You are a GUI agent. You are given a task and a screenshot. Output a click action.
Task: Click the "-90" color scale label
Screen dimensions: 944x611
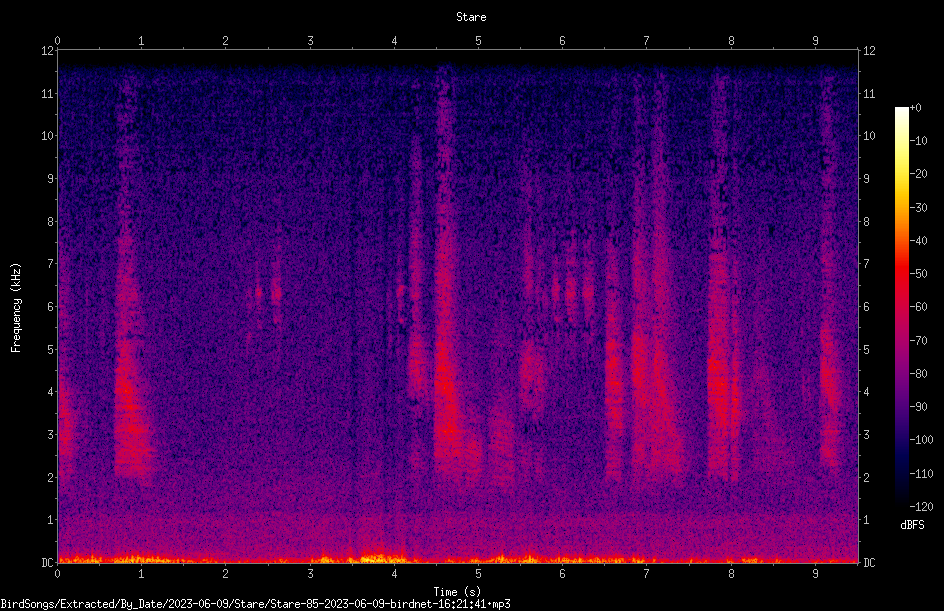[918, 407]
